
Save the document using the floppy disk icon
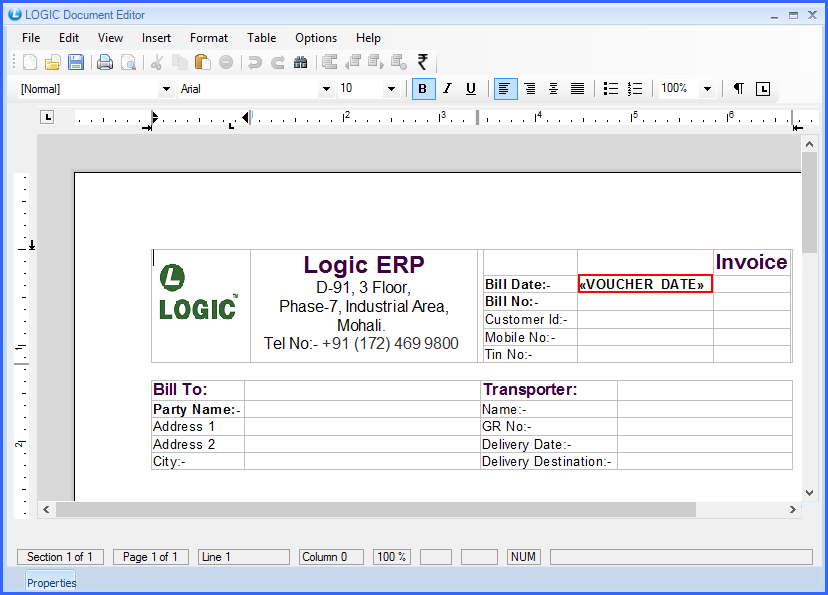click(76, 62)
